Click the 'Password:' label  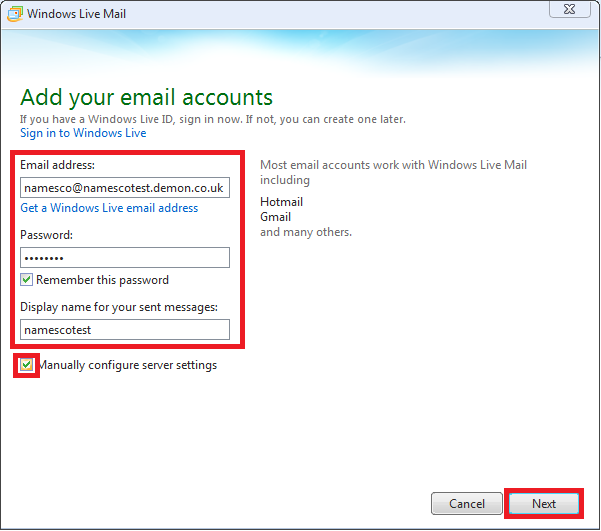pos(46,235)
